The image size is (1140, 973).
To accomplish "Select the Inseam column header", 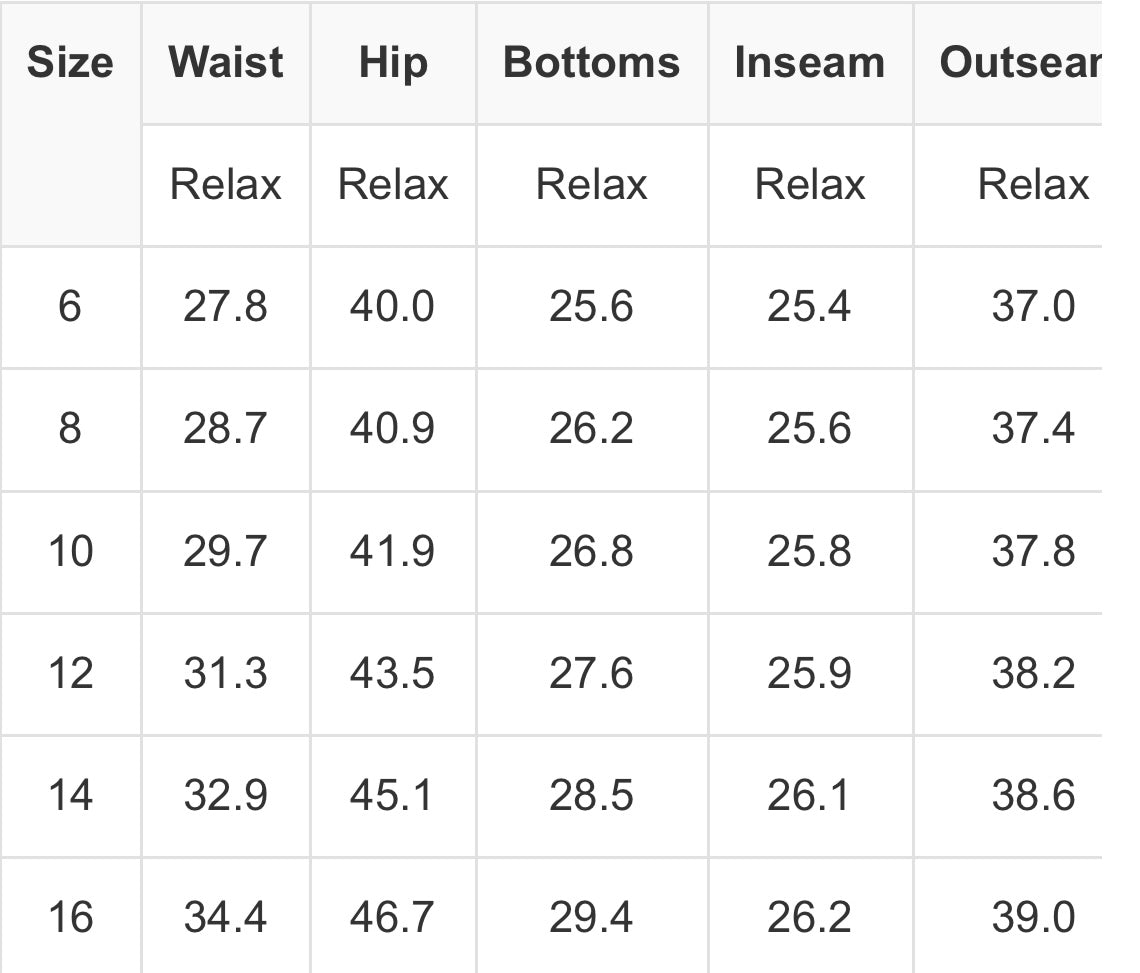I will pos(810,63).
